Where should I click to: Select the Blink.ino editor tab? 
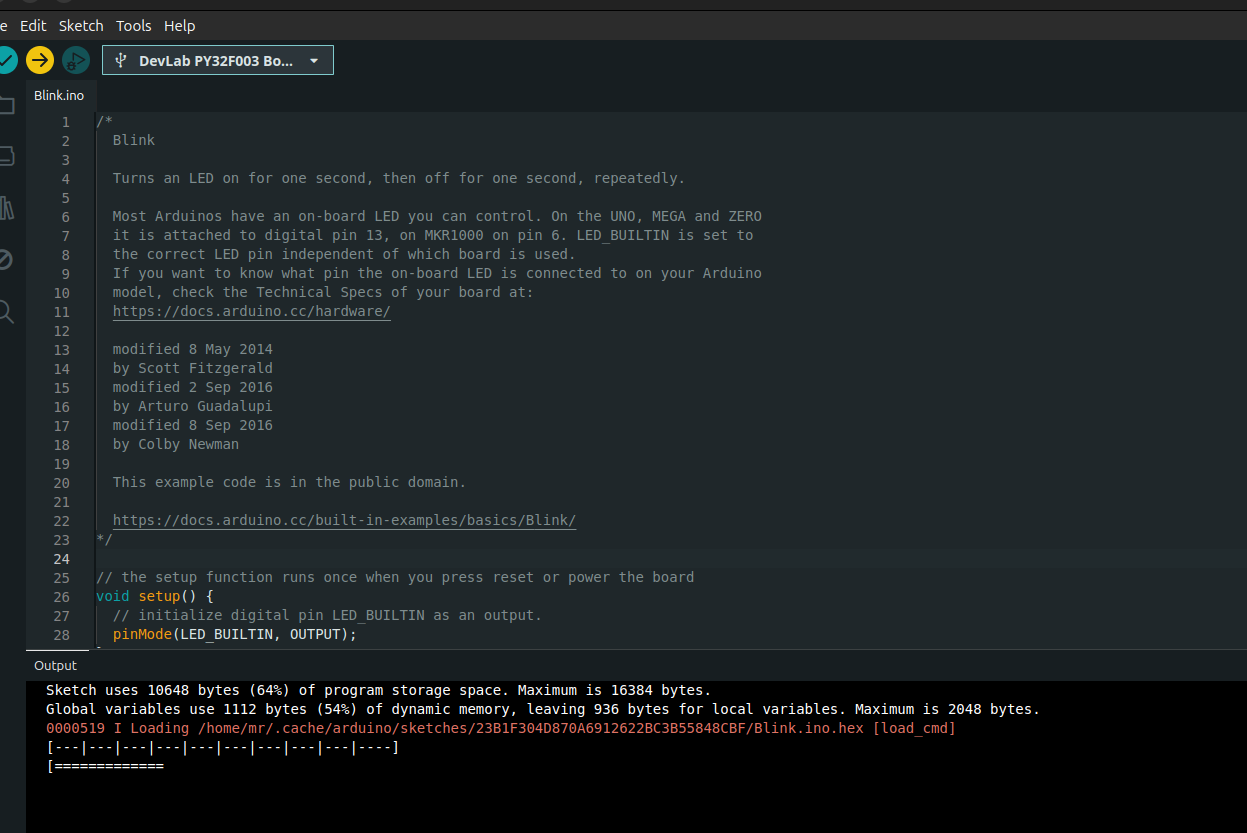59,95
